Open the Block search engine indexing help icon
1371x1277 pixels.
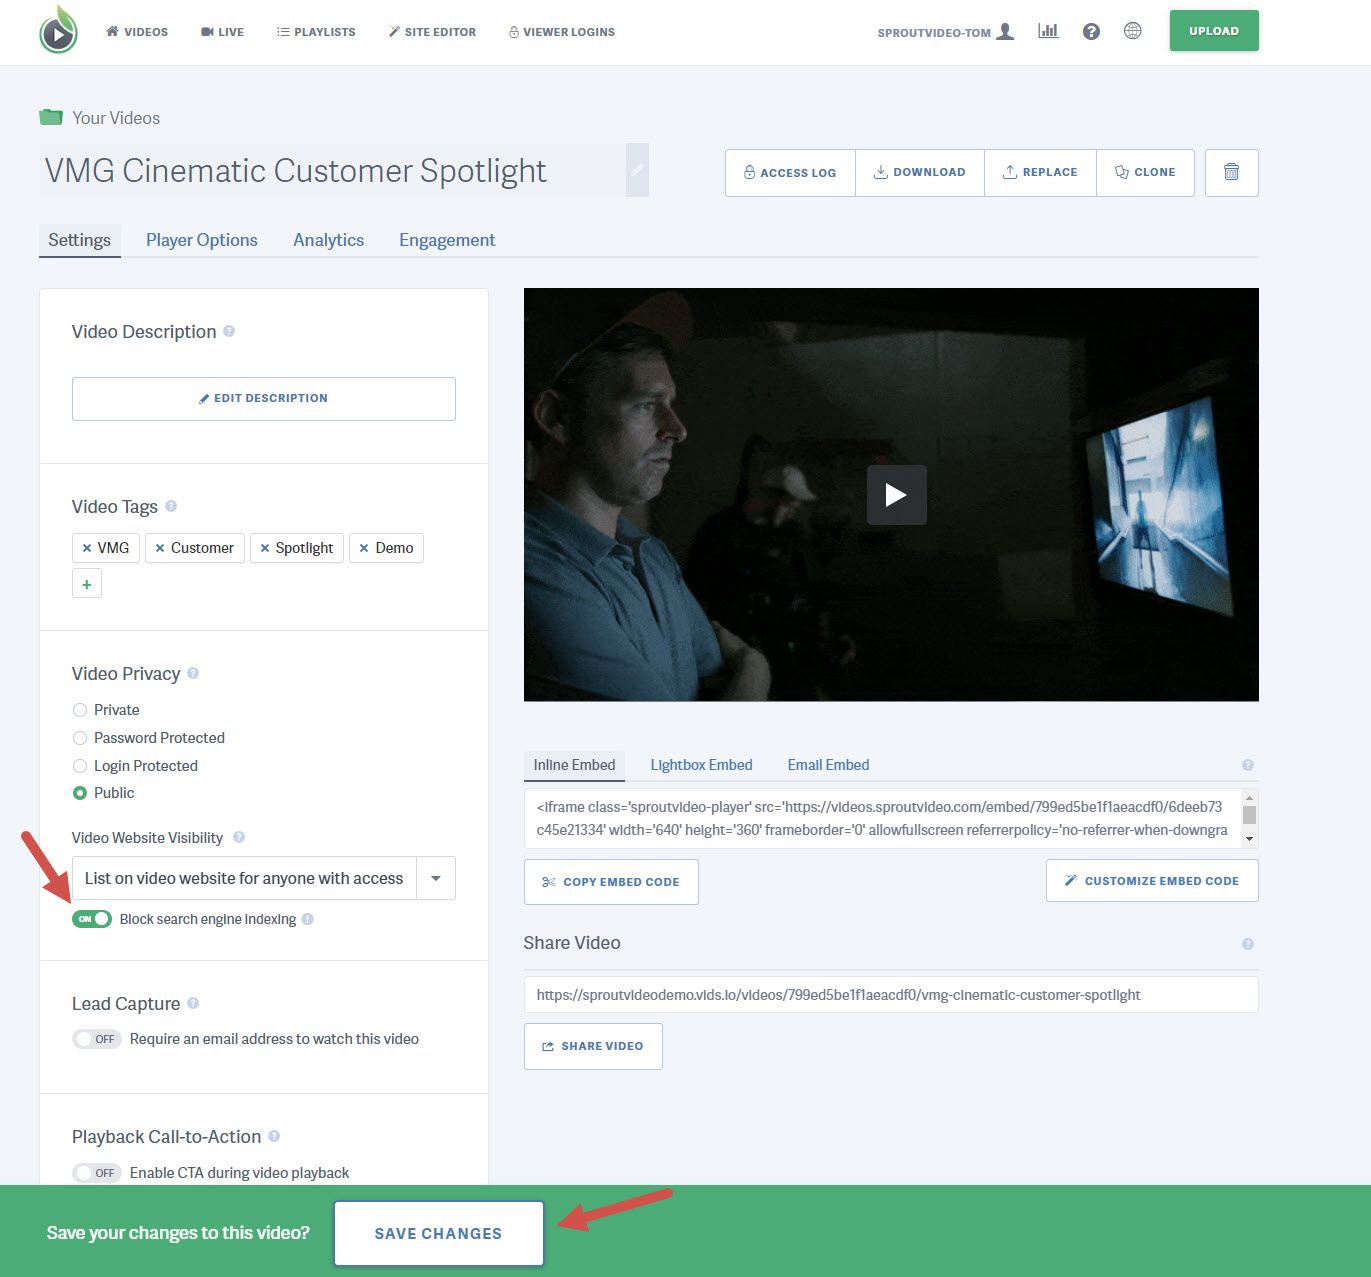(308, 919)
